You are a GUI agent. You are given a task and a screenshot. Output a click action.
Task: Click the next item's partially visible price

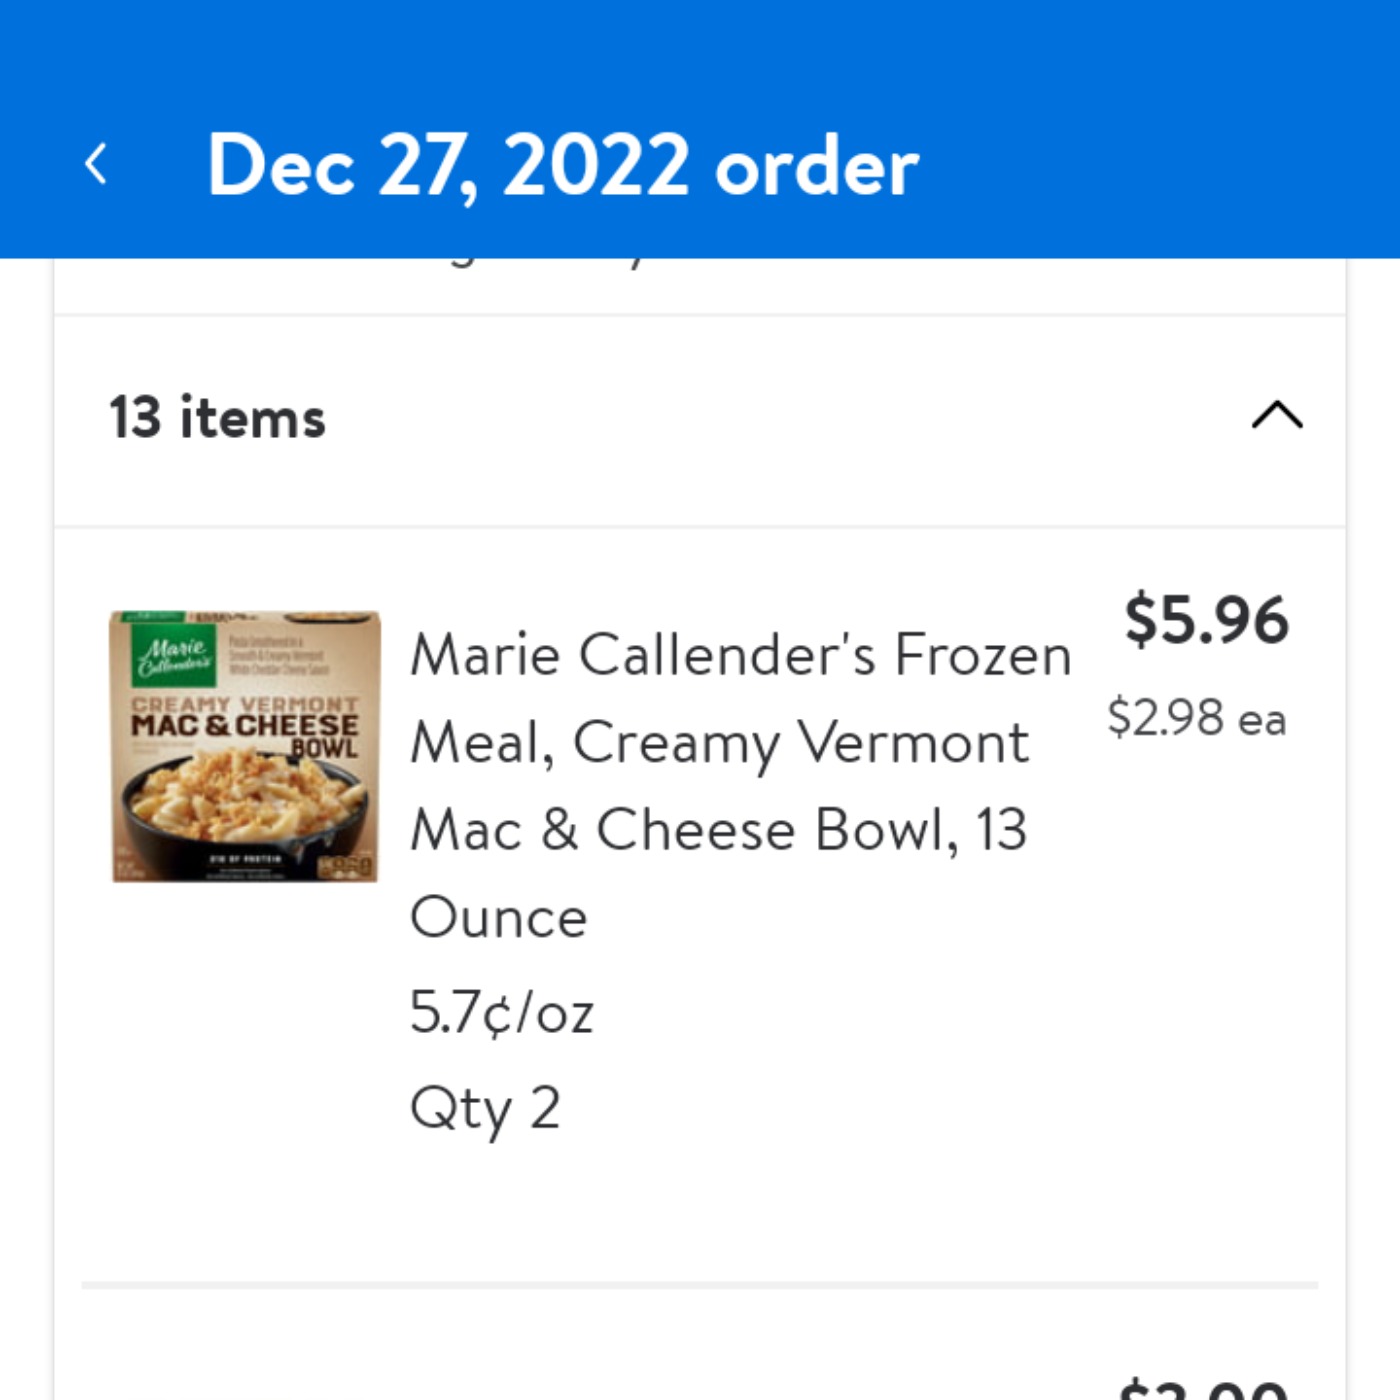tap(1204, 1388)
